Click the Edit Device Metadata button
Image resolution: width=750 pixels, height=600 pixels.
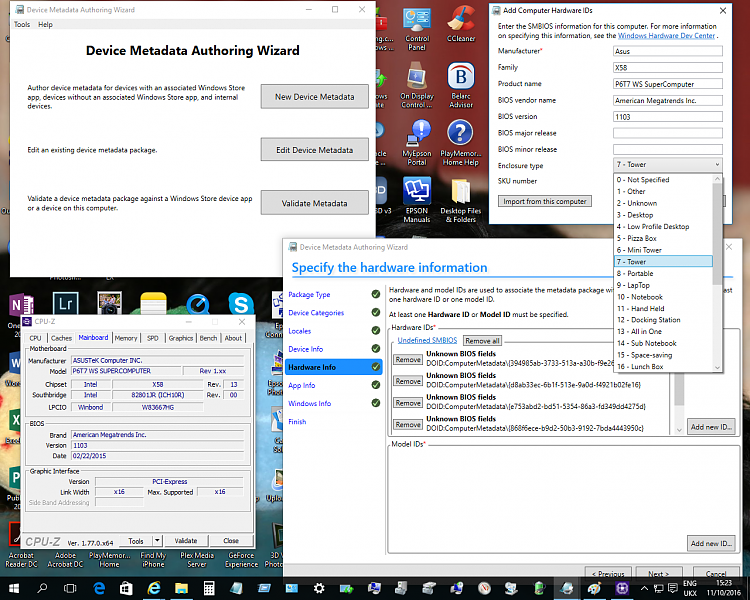click(x=315, y=150)
